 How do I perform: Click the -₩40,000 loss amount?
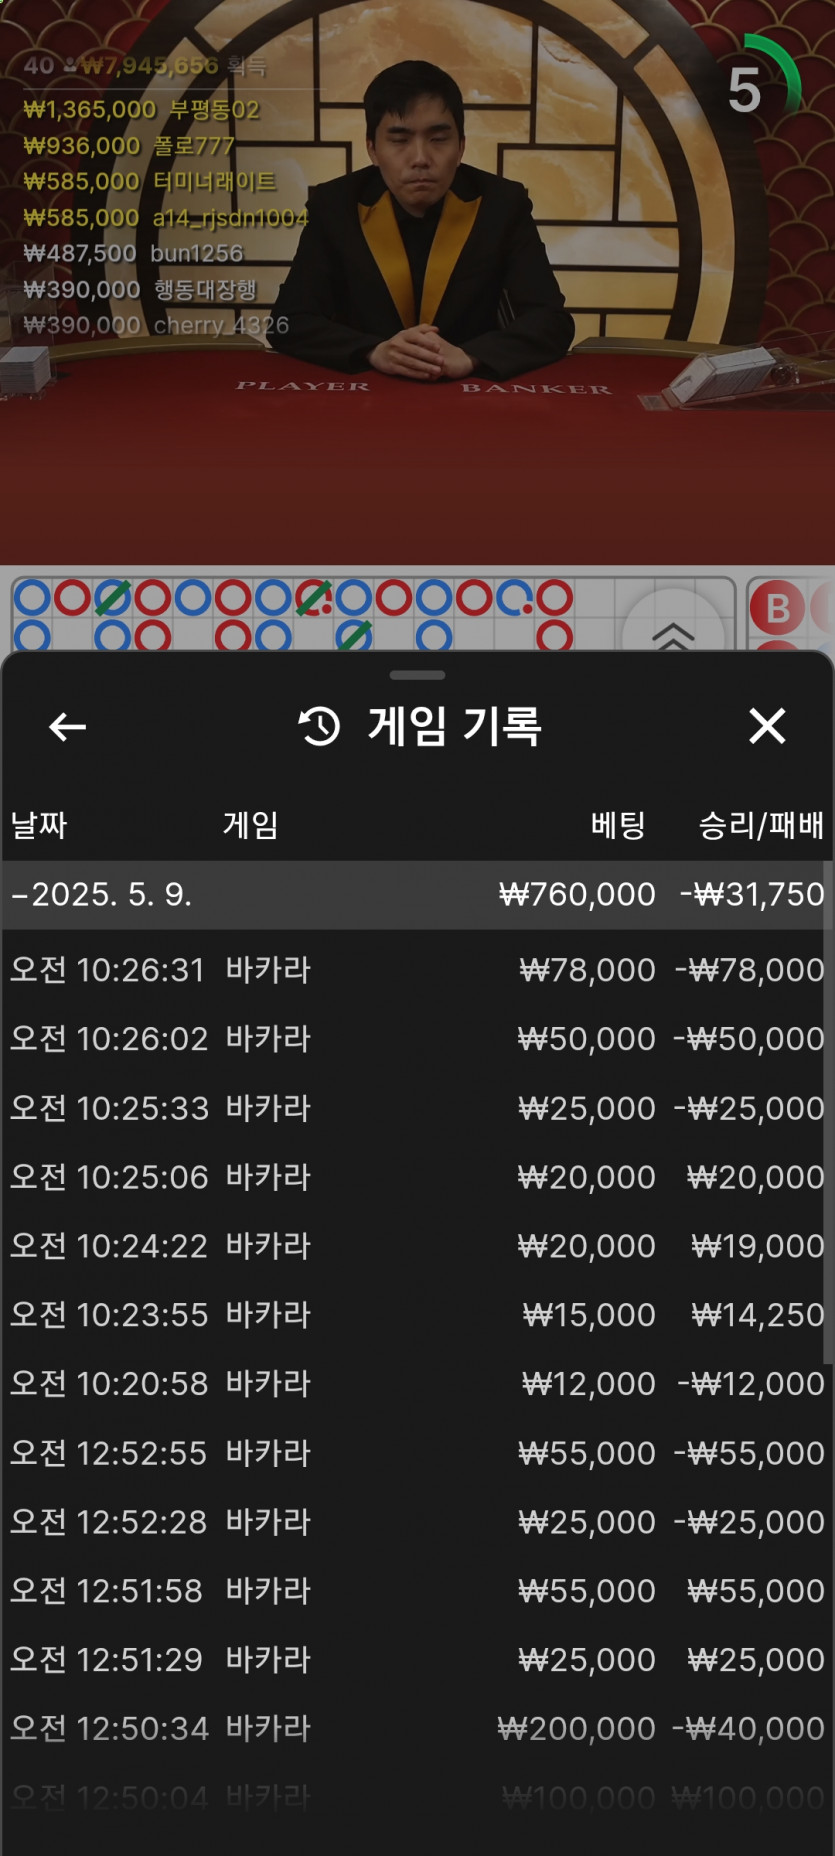(749, 1729)
